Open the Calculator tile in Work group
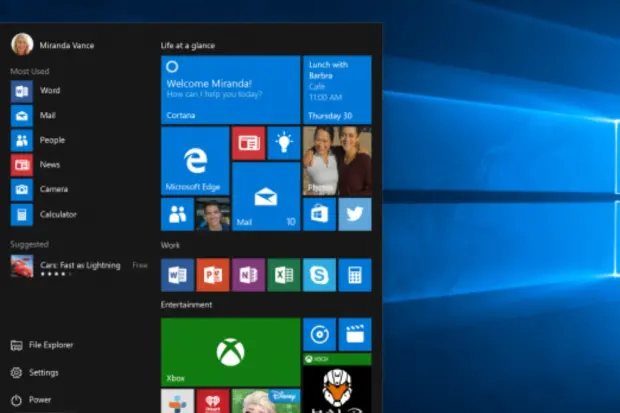Viewport: 620px width, 413px height. click(355, 275)
